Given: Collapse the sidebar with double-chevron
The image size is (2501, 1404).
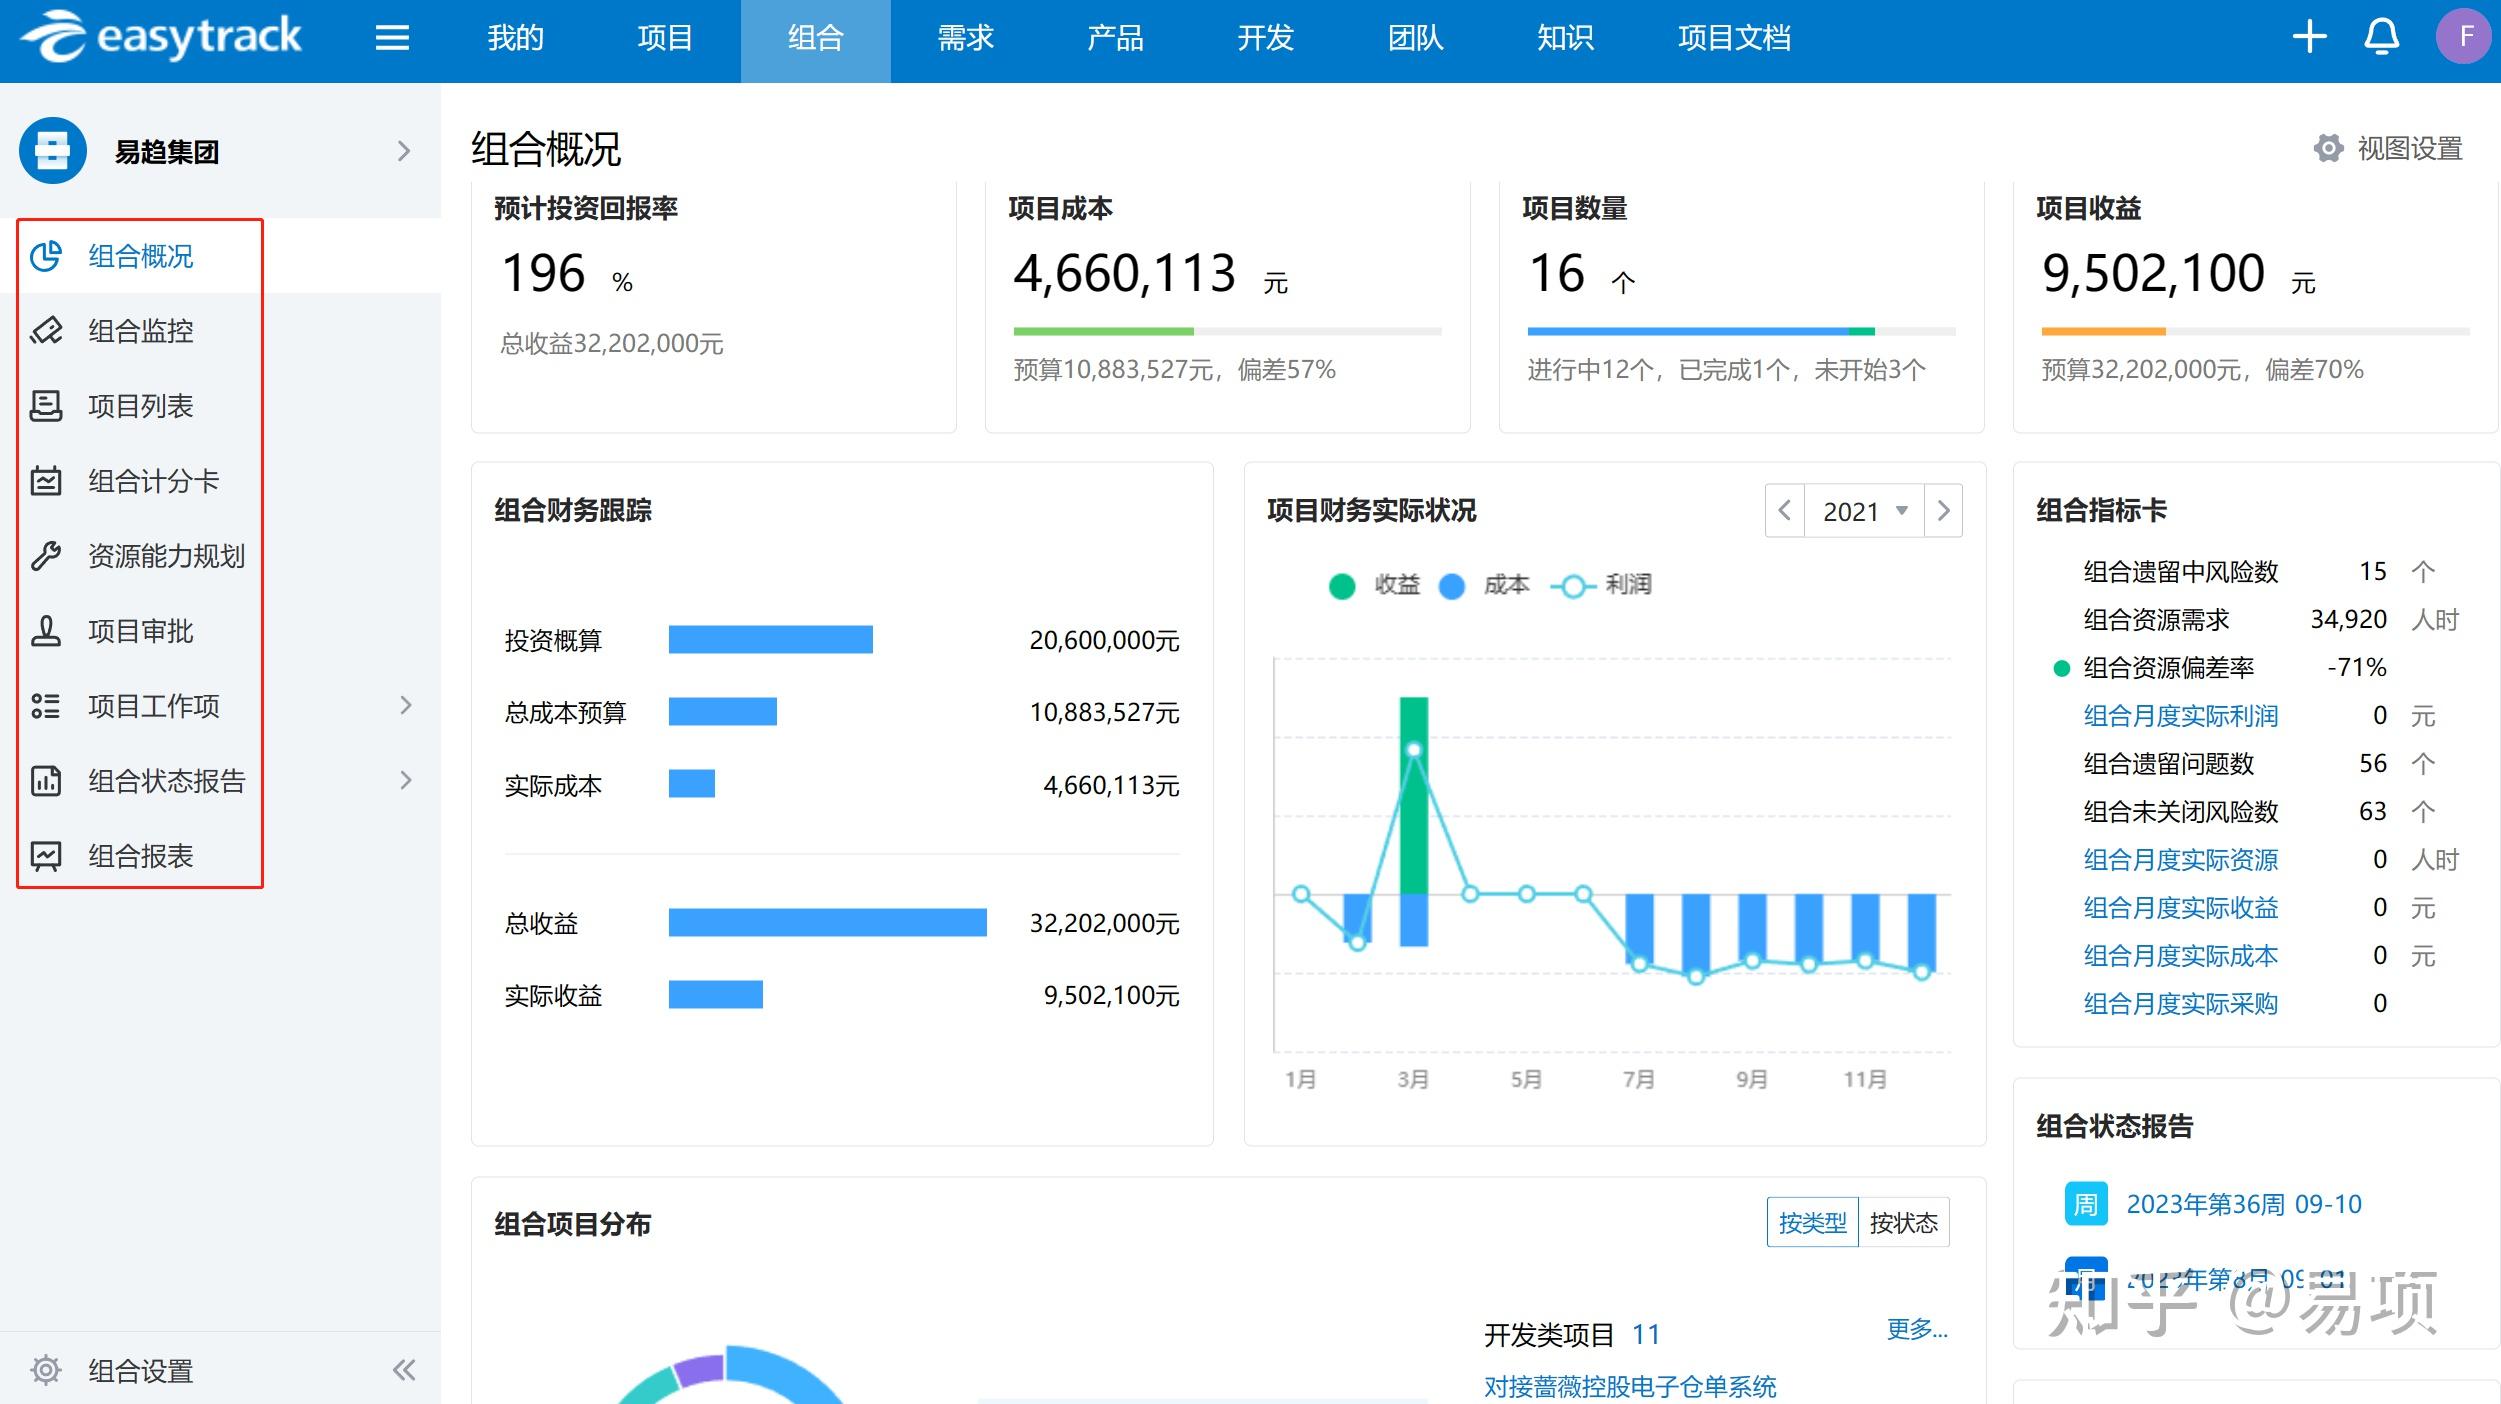Looking at the screenshot, I should point(404,1370).
